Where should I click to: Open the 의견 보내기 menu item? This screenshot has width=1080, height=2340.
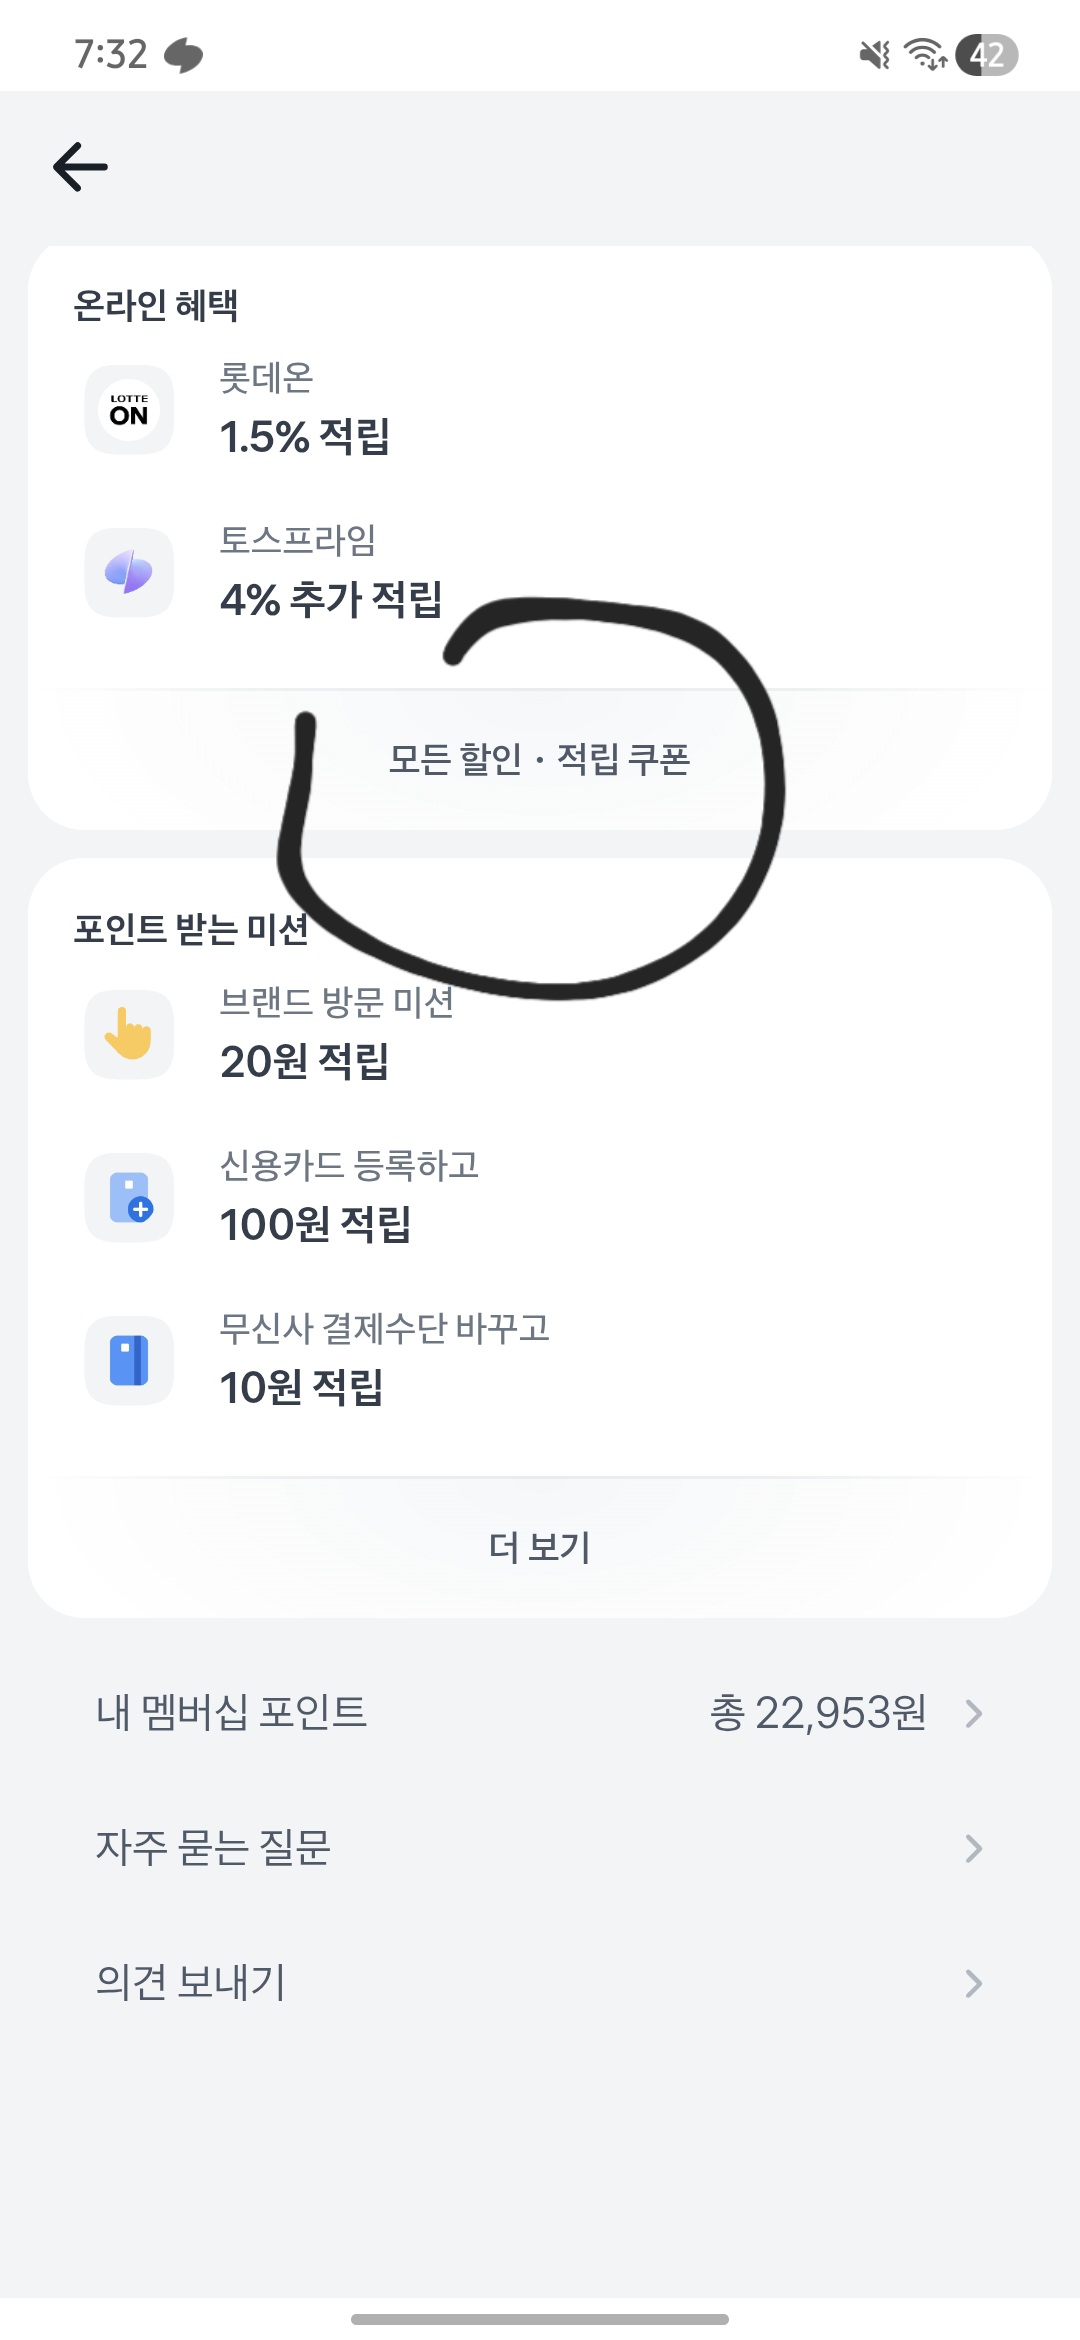pos(191,1983)
